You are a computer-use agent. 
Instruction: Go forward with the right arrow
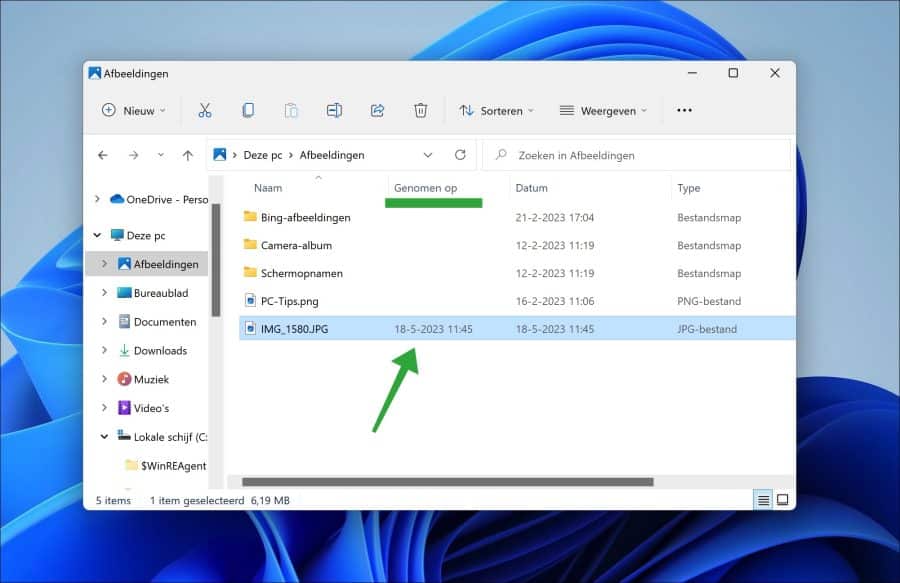pyautogui.click(x=133, y=155)
